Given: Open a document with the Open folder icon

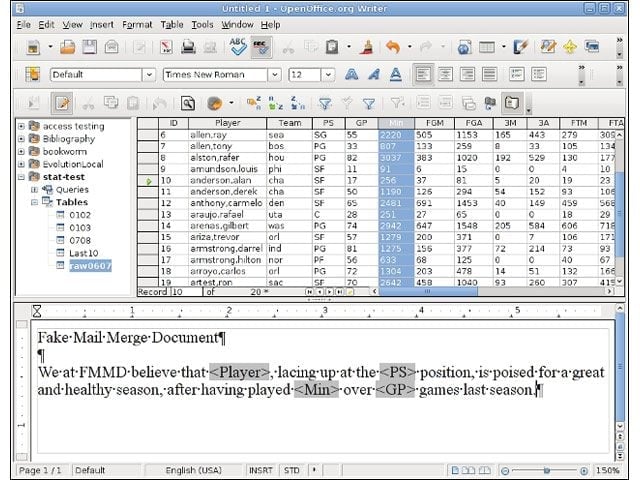Looking at the screenshot, I should (x=67, y=47).
